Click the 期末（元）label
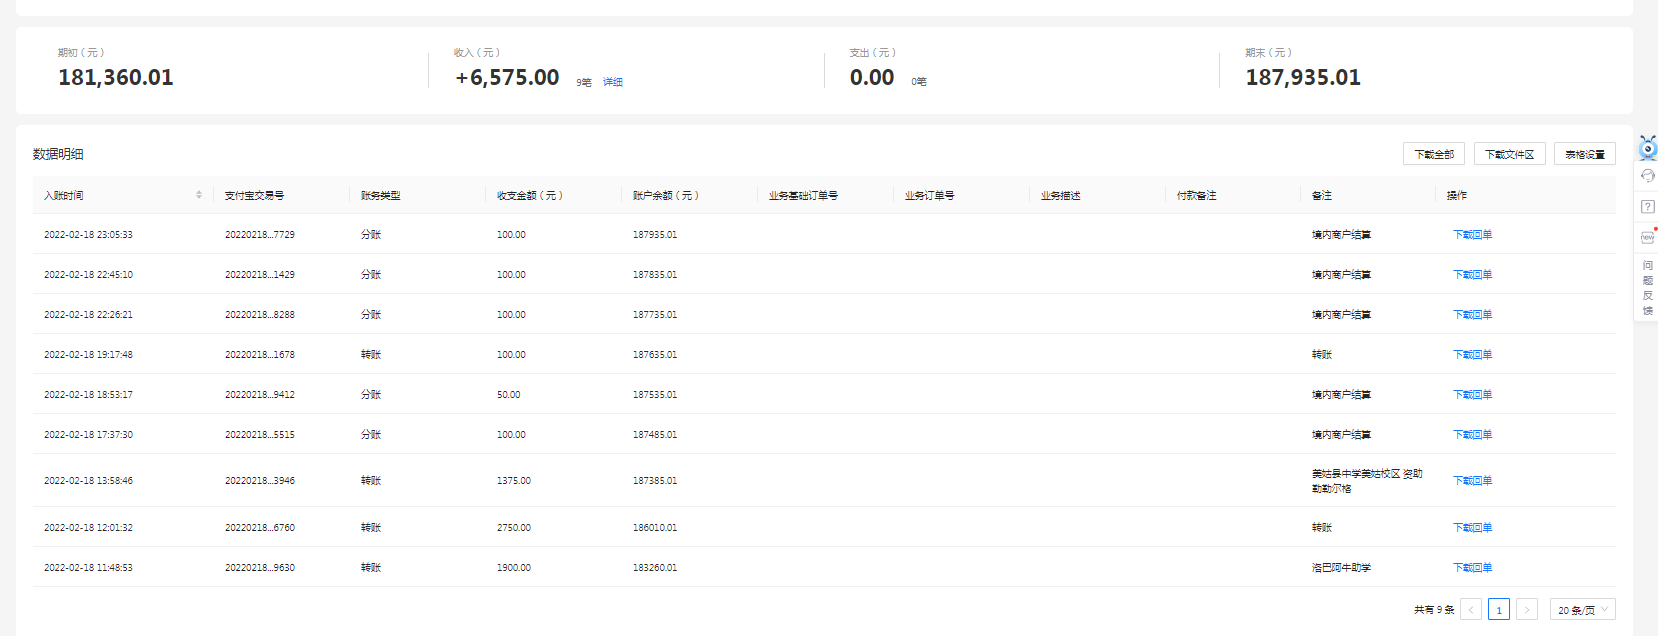 coord(1269,52)
